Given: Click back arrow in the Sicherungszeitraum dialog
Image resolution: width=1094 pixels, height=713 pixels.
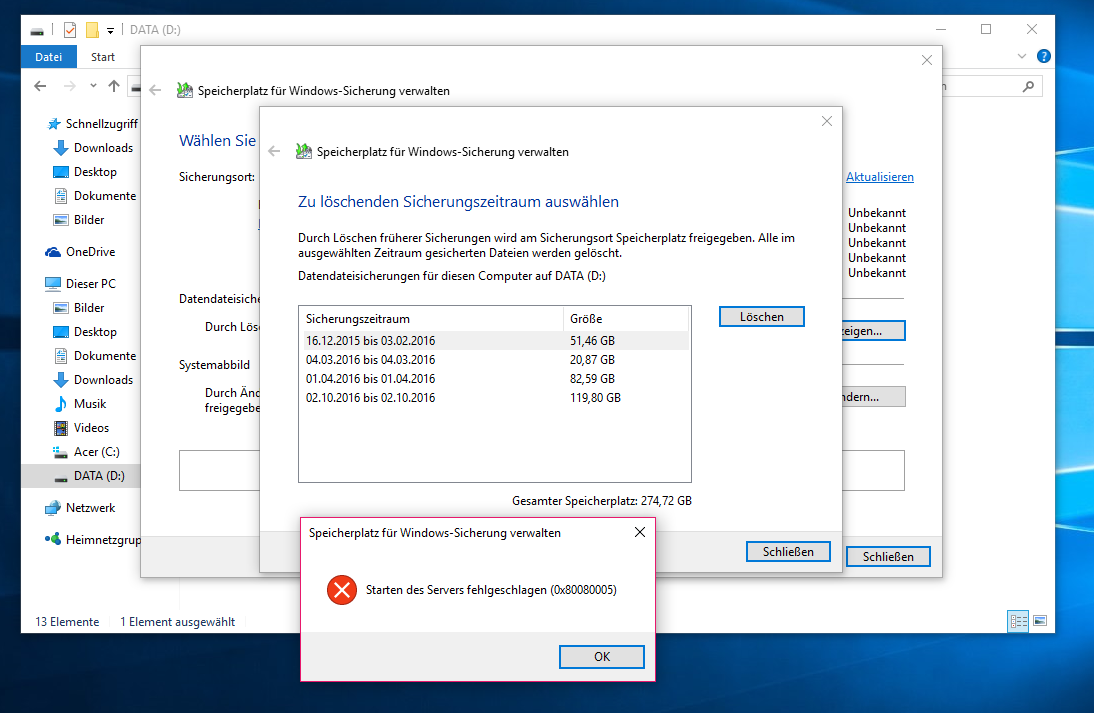Looking at the screenshot, I should (274, 151).
